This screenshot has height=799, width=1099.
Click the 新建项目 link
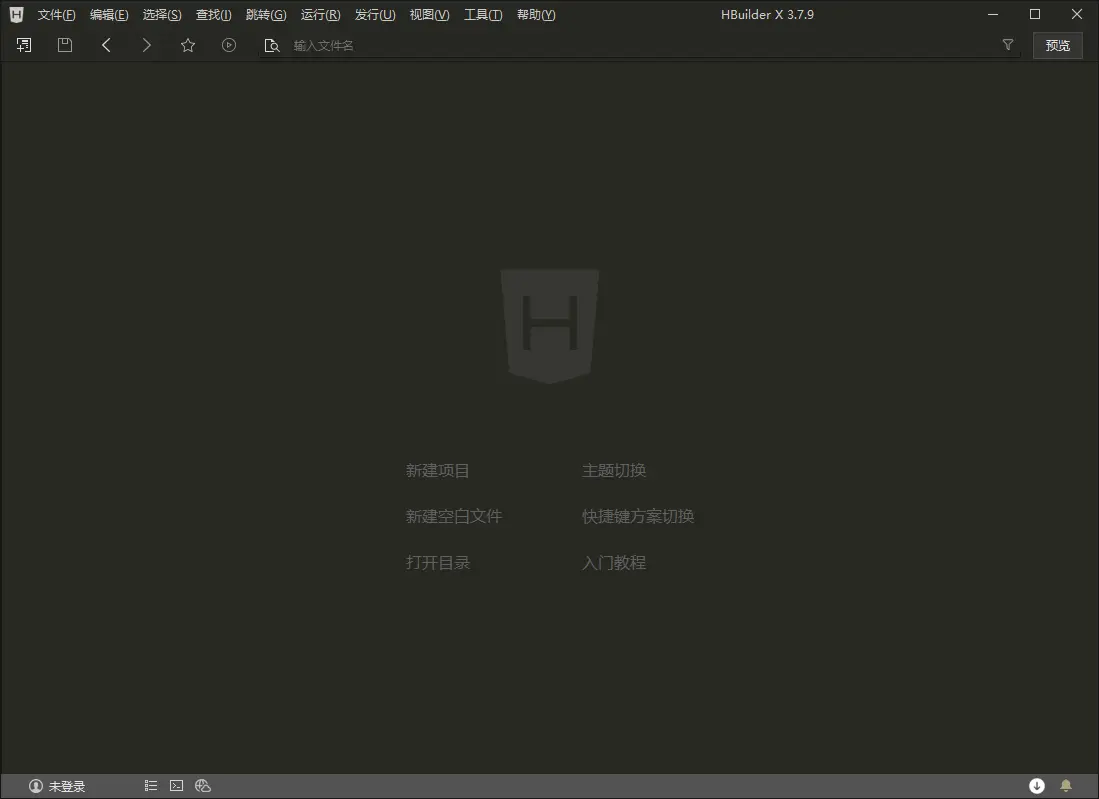(x=438, y=470)
